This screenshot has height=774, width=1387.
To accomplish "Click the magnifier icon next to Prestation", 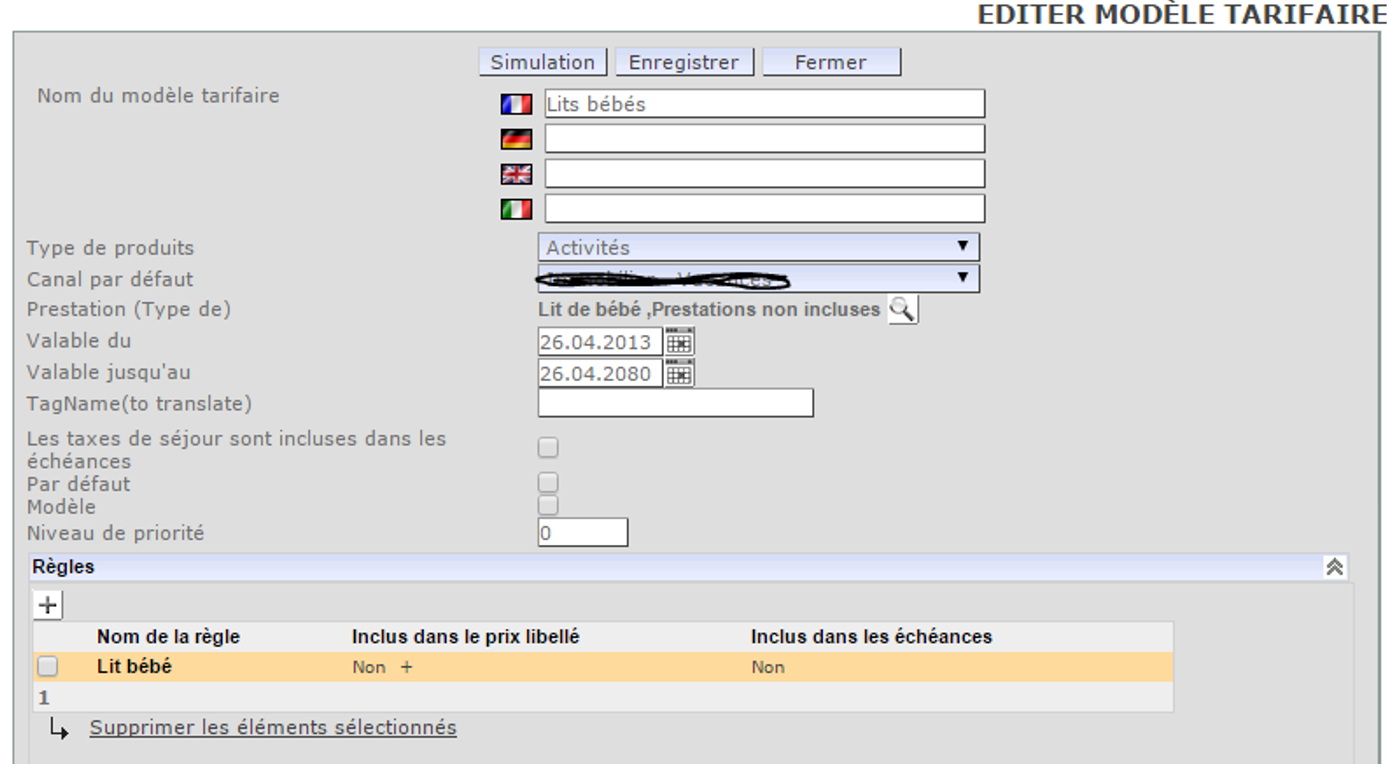I will 902,310.
